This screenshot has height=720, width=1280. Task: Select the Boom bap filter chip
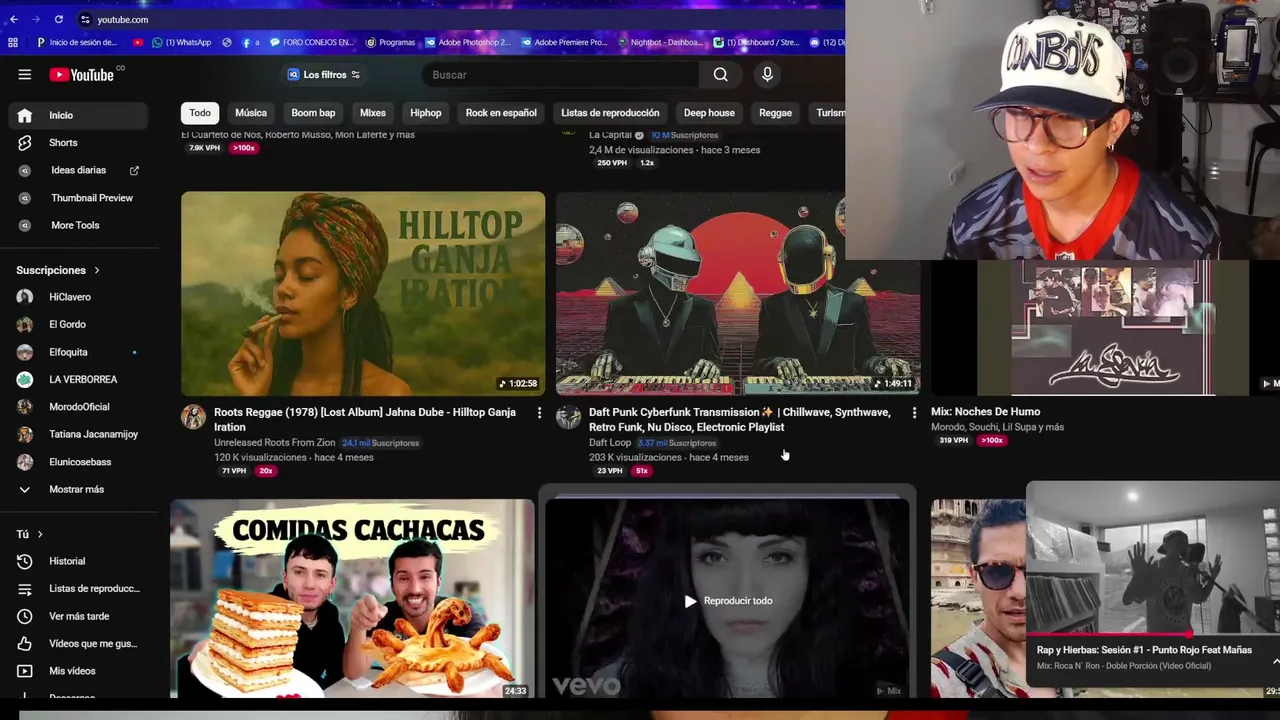coord(313,113)
